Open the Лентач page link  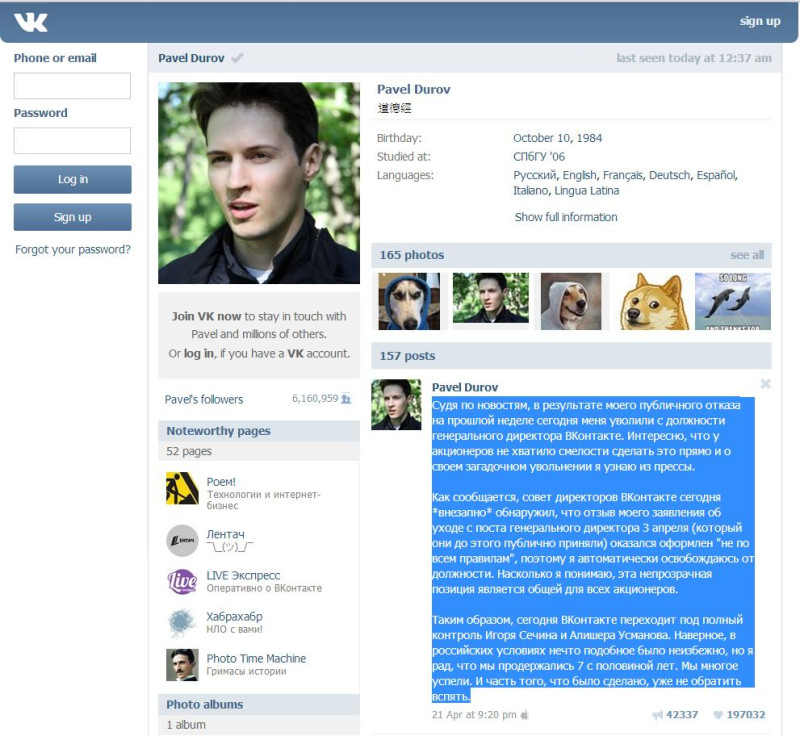click(226, 534)
